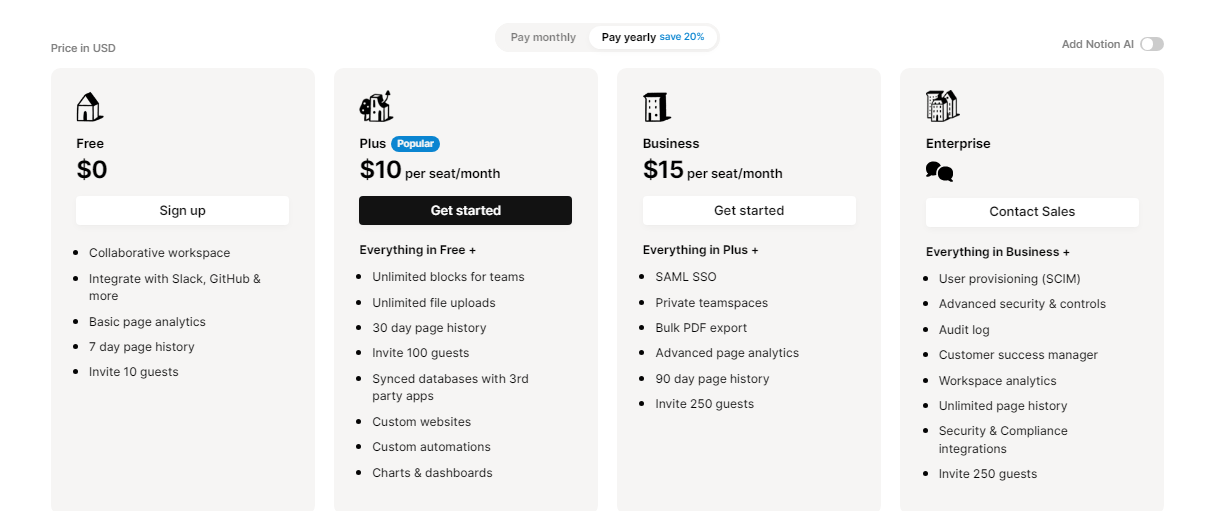The height and width of the screenshot is (511, 1206).
Task: Click Get started under the Plus plan
Action: 465,211
